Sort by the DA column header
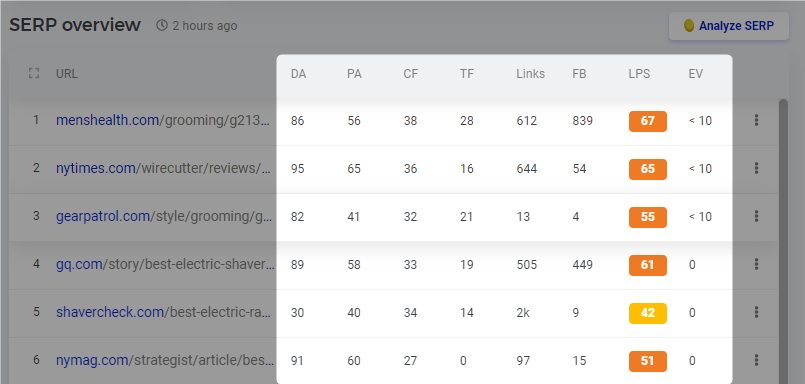The width and height of the screenshot is (805, 384). click(x=298, y=74)
